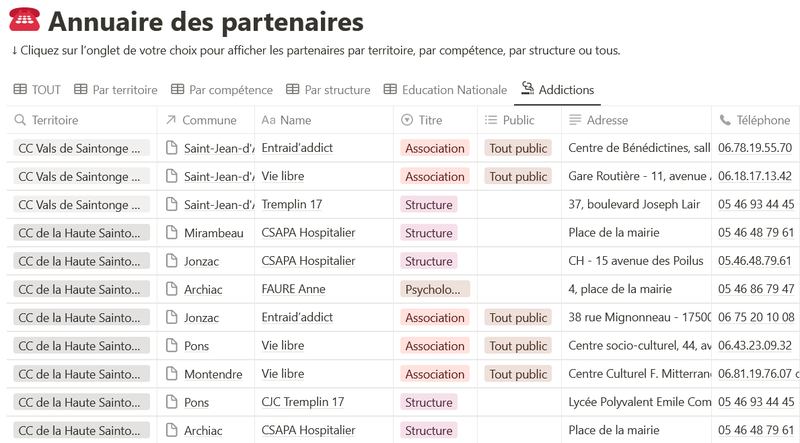Click the Adresse column text icon
Screen dimensions: 800x443
click(x=575, y=120)
